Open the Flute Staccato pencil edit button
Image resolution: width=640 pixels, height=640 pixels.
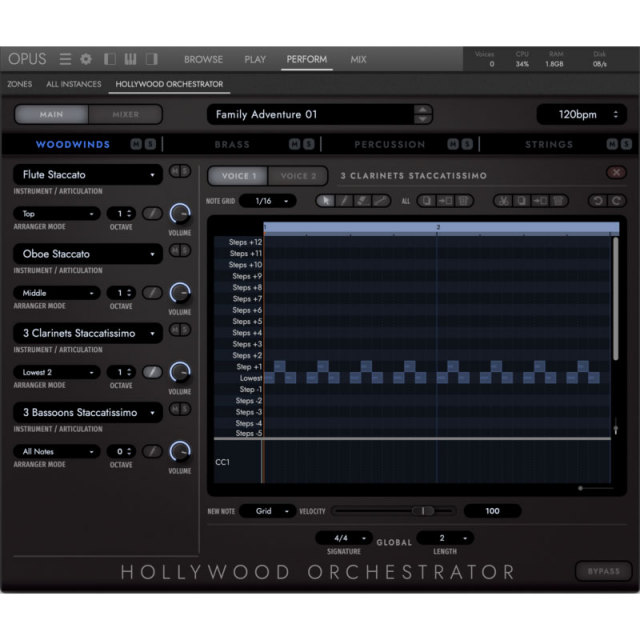[x=152, y=213]
